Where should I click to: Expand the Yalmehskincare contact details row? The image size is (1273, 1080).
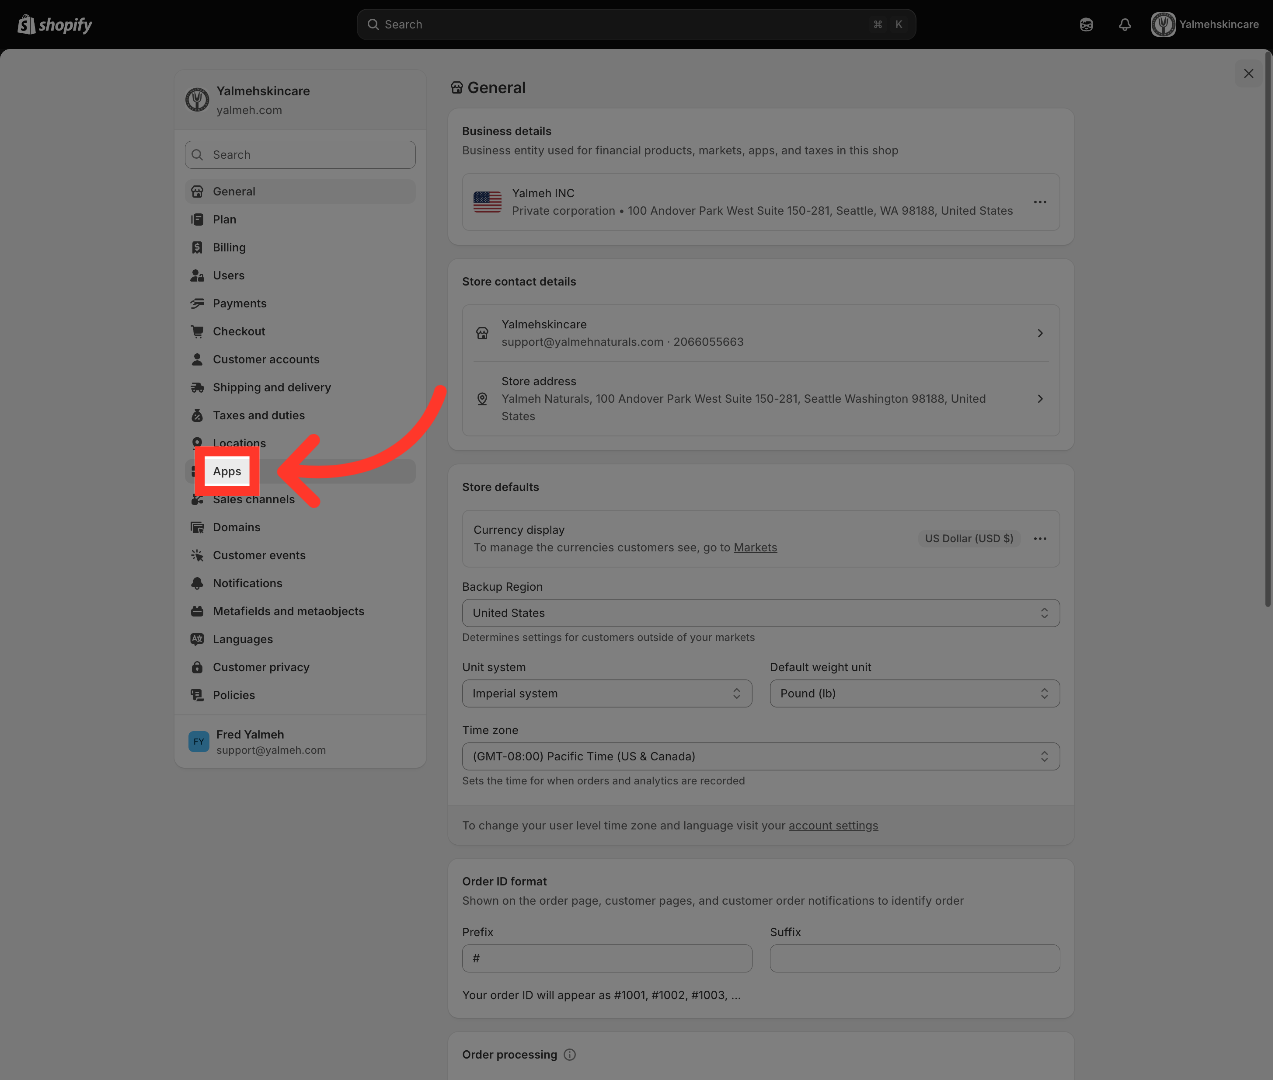click(761, 333)
